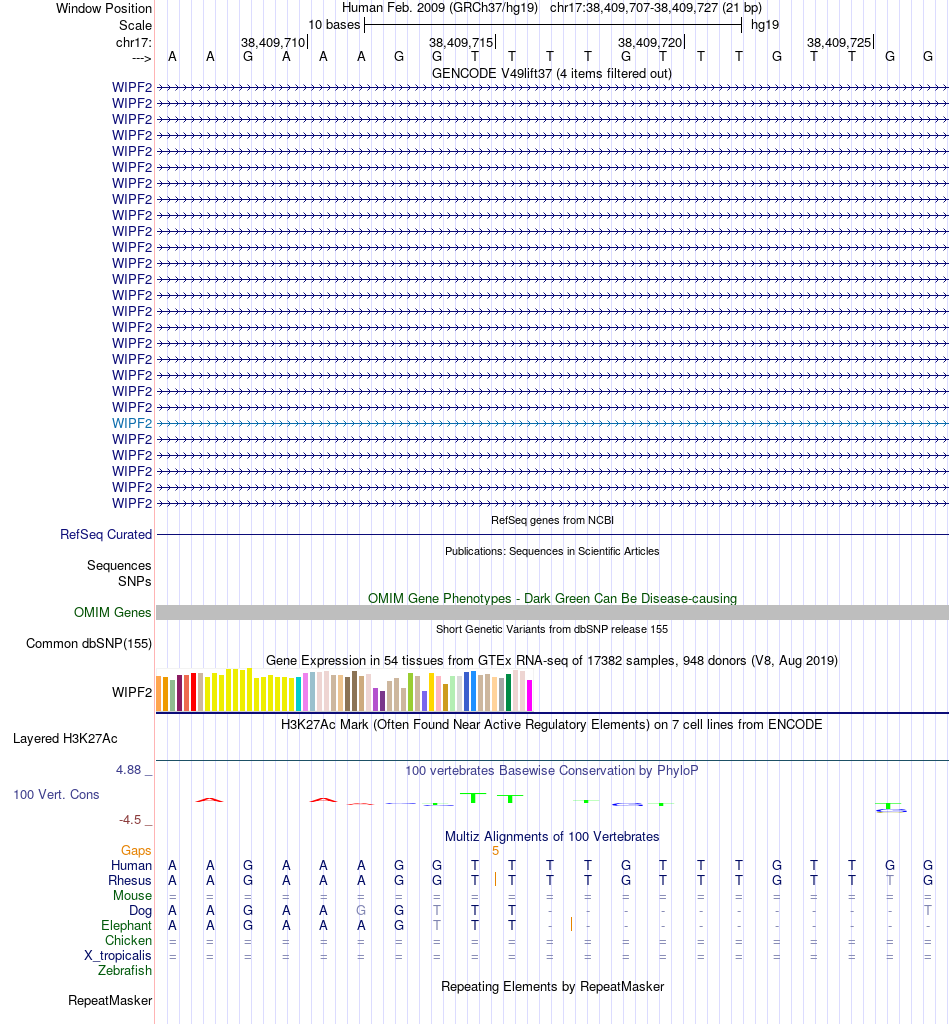
Task: Open Repeating Elements by RepeatMasker title
Action: point(552,986)
